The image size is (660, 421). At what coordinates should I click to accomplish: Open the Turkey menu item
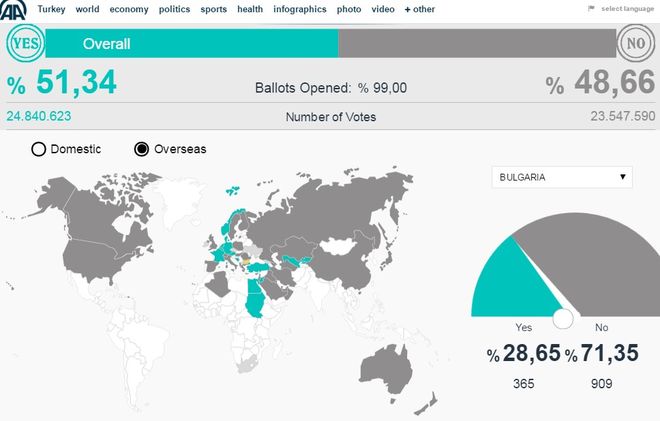tap(51, 9)
